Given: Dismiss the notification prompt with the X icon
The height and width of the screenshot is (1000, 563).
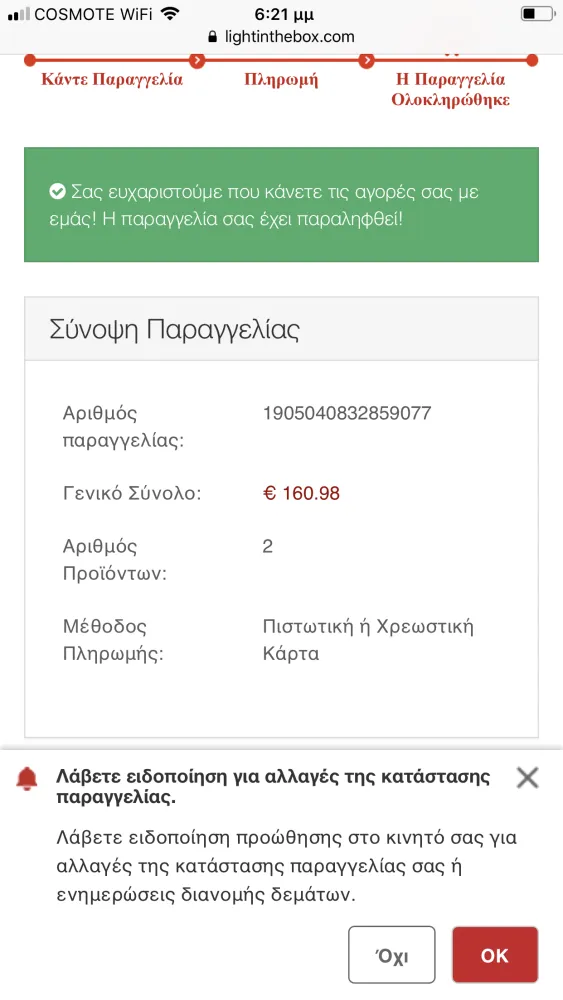Looking at the screenshot, I should pyautogui.click(x=527, y=777).
